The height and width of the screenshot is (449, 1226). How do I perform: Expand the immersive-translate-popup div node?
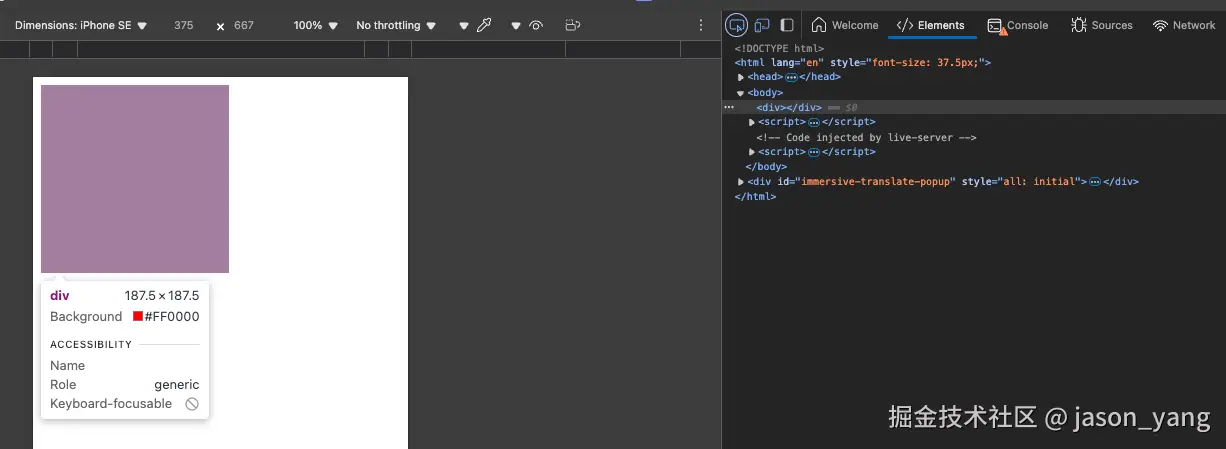(741, 182)
